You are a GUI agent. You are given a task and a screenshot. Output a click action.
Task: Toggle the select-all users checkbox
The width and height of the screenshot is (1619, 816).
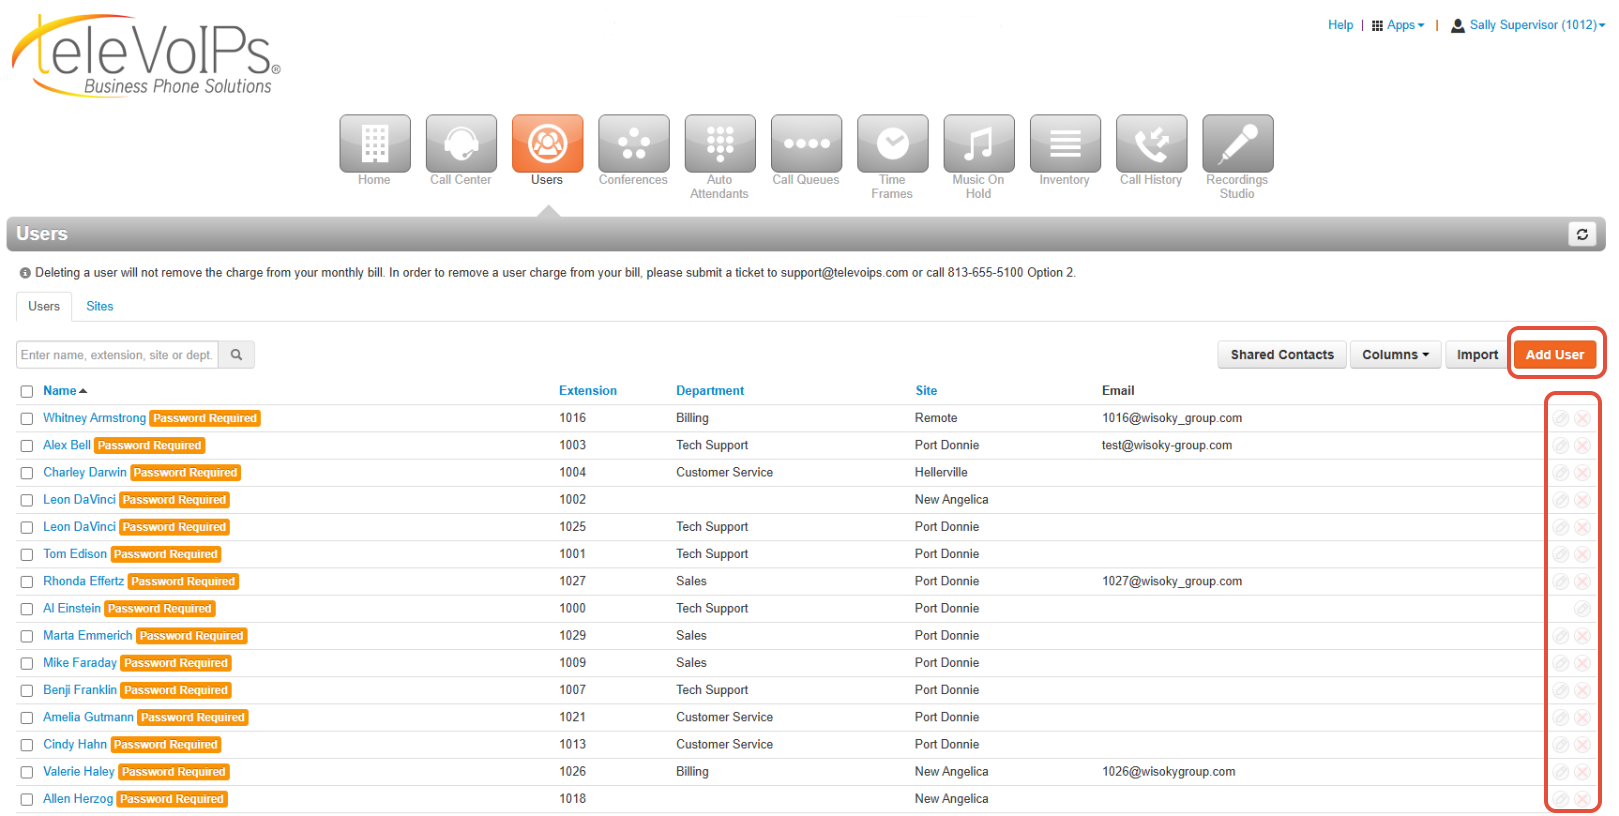[x=27, y=392]
